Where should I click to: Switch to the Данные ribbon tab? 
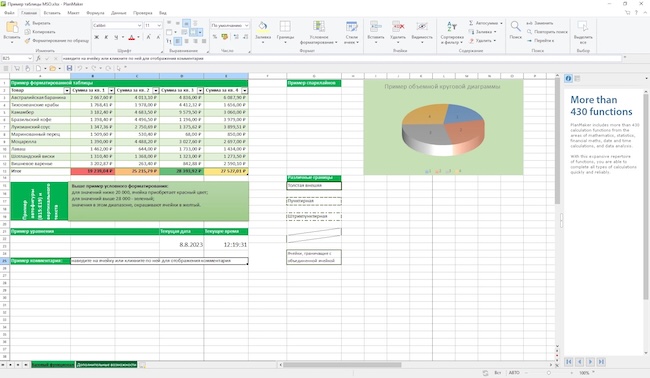pos(119,13)
